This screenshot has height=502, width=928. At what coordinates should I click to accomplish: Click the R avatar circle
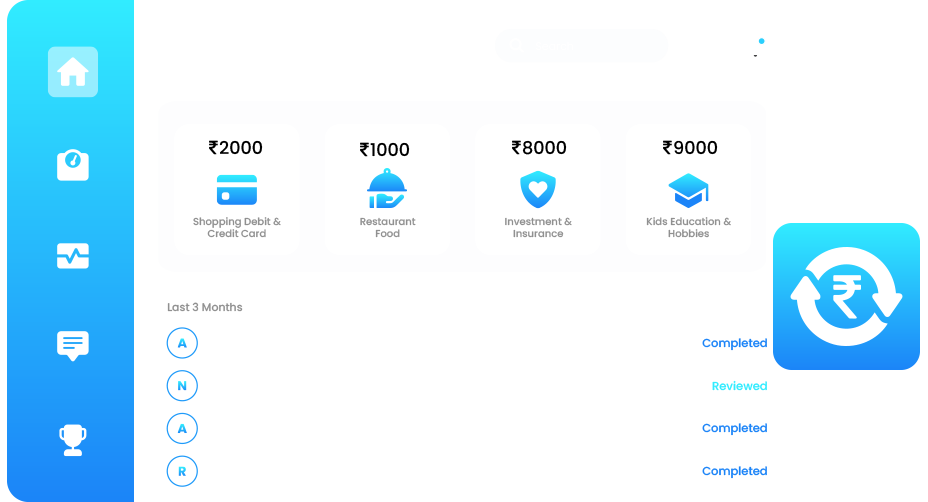click(x=182, y=471)
